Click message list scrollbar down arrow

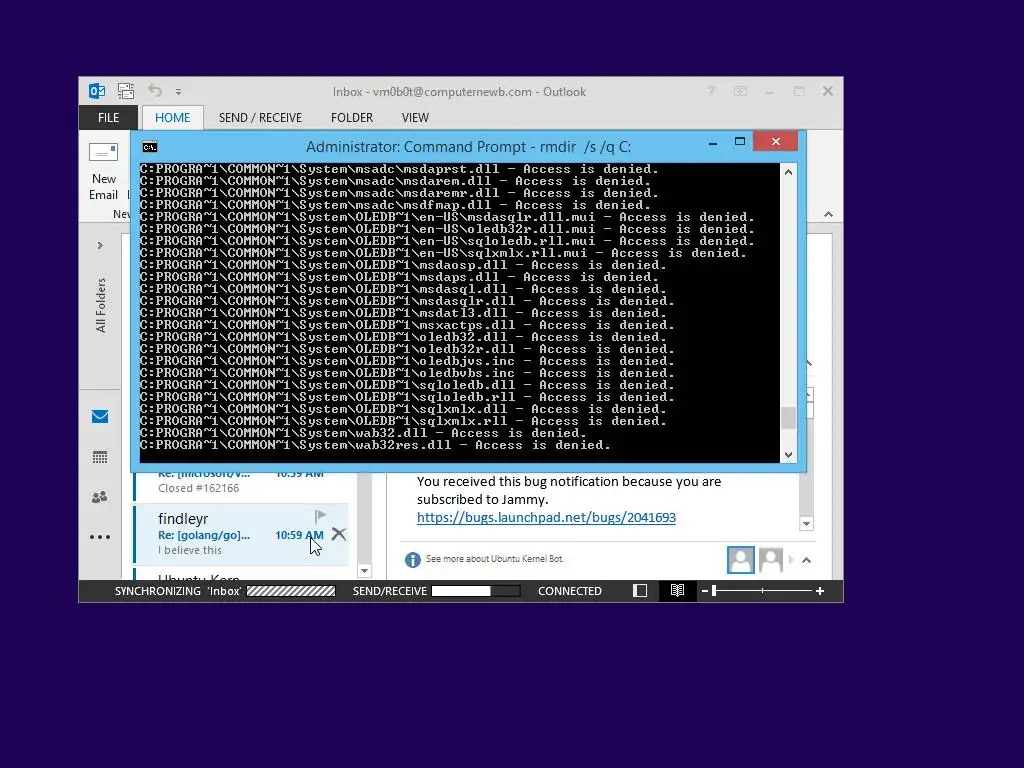coord(364,571)
